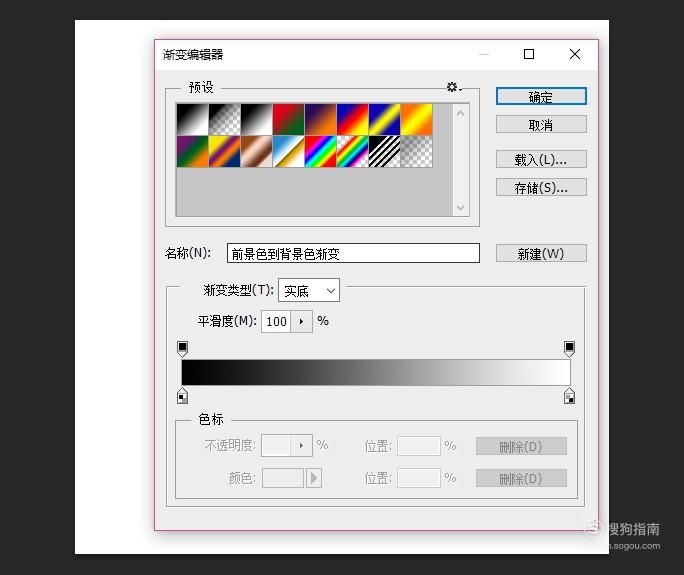Select the left opacity stop above gradient

point(182,349)
